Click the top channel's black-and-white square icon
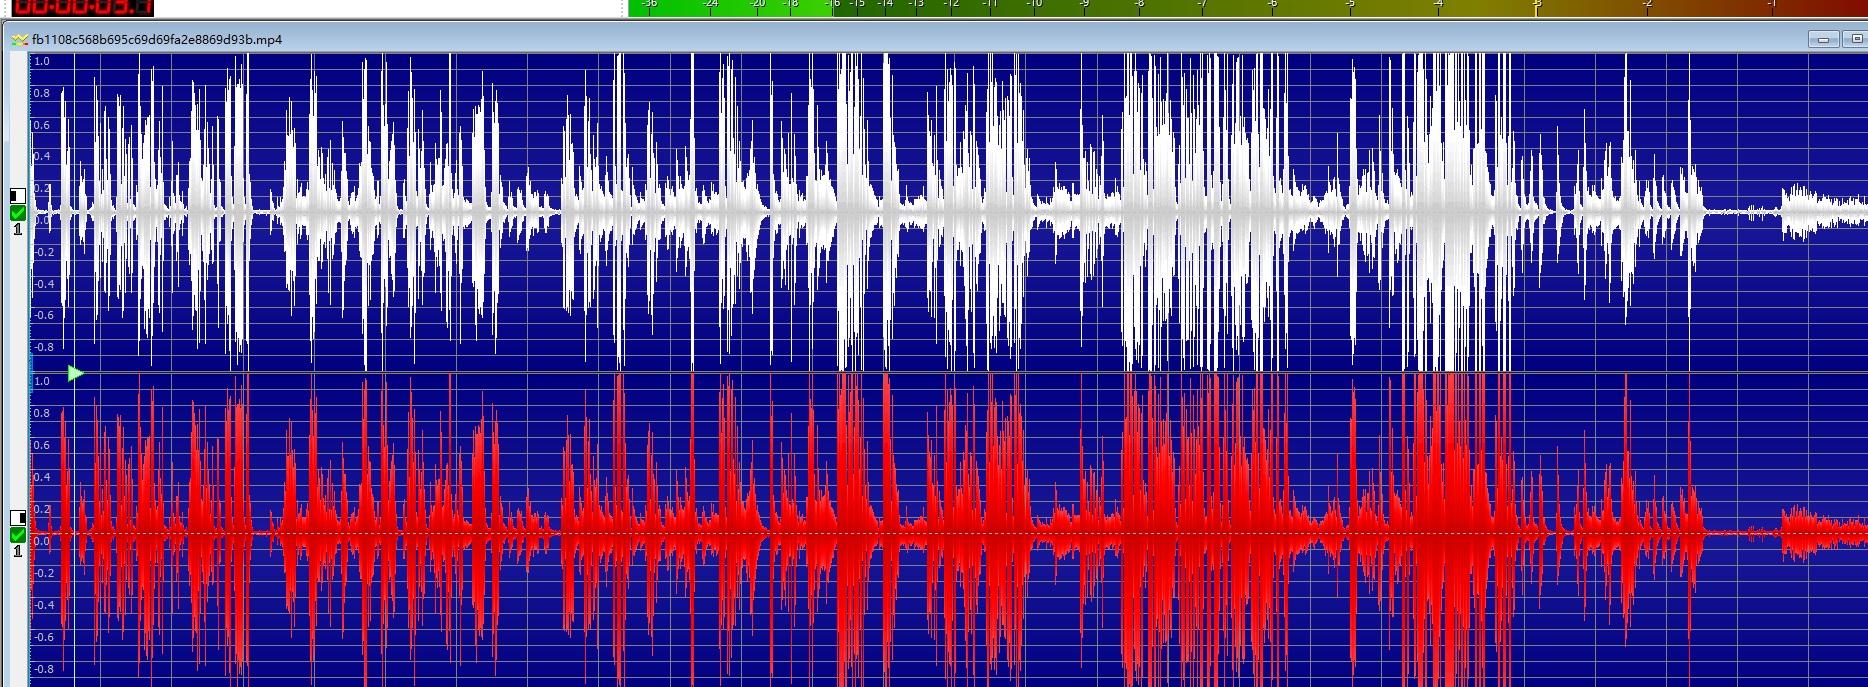Image resolution: width=1868 pixels, height=687 pixels. pos(17,196)
